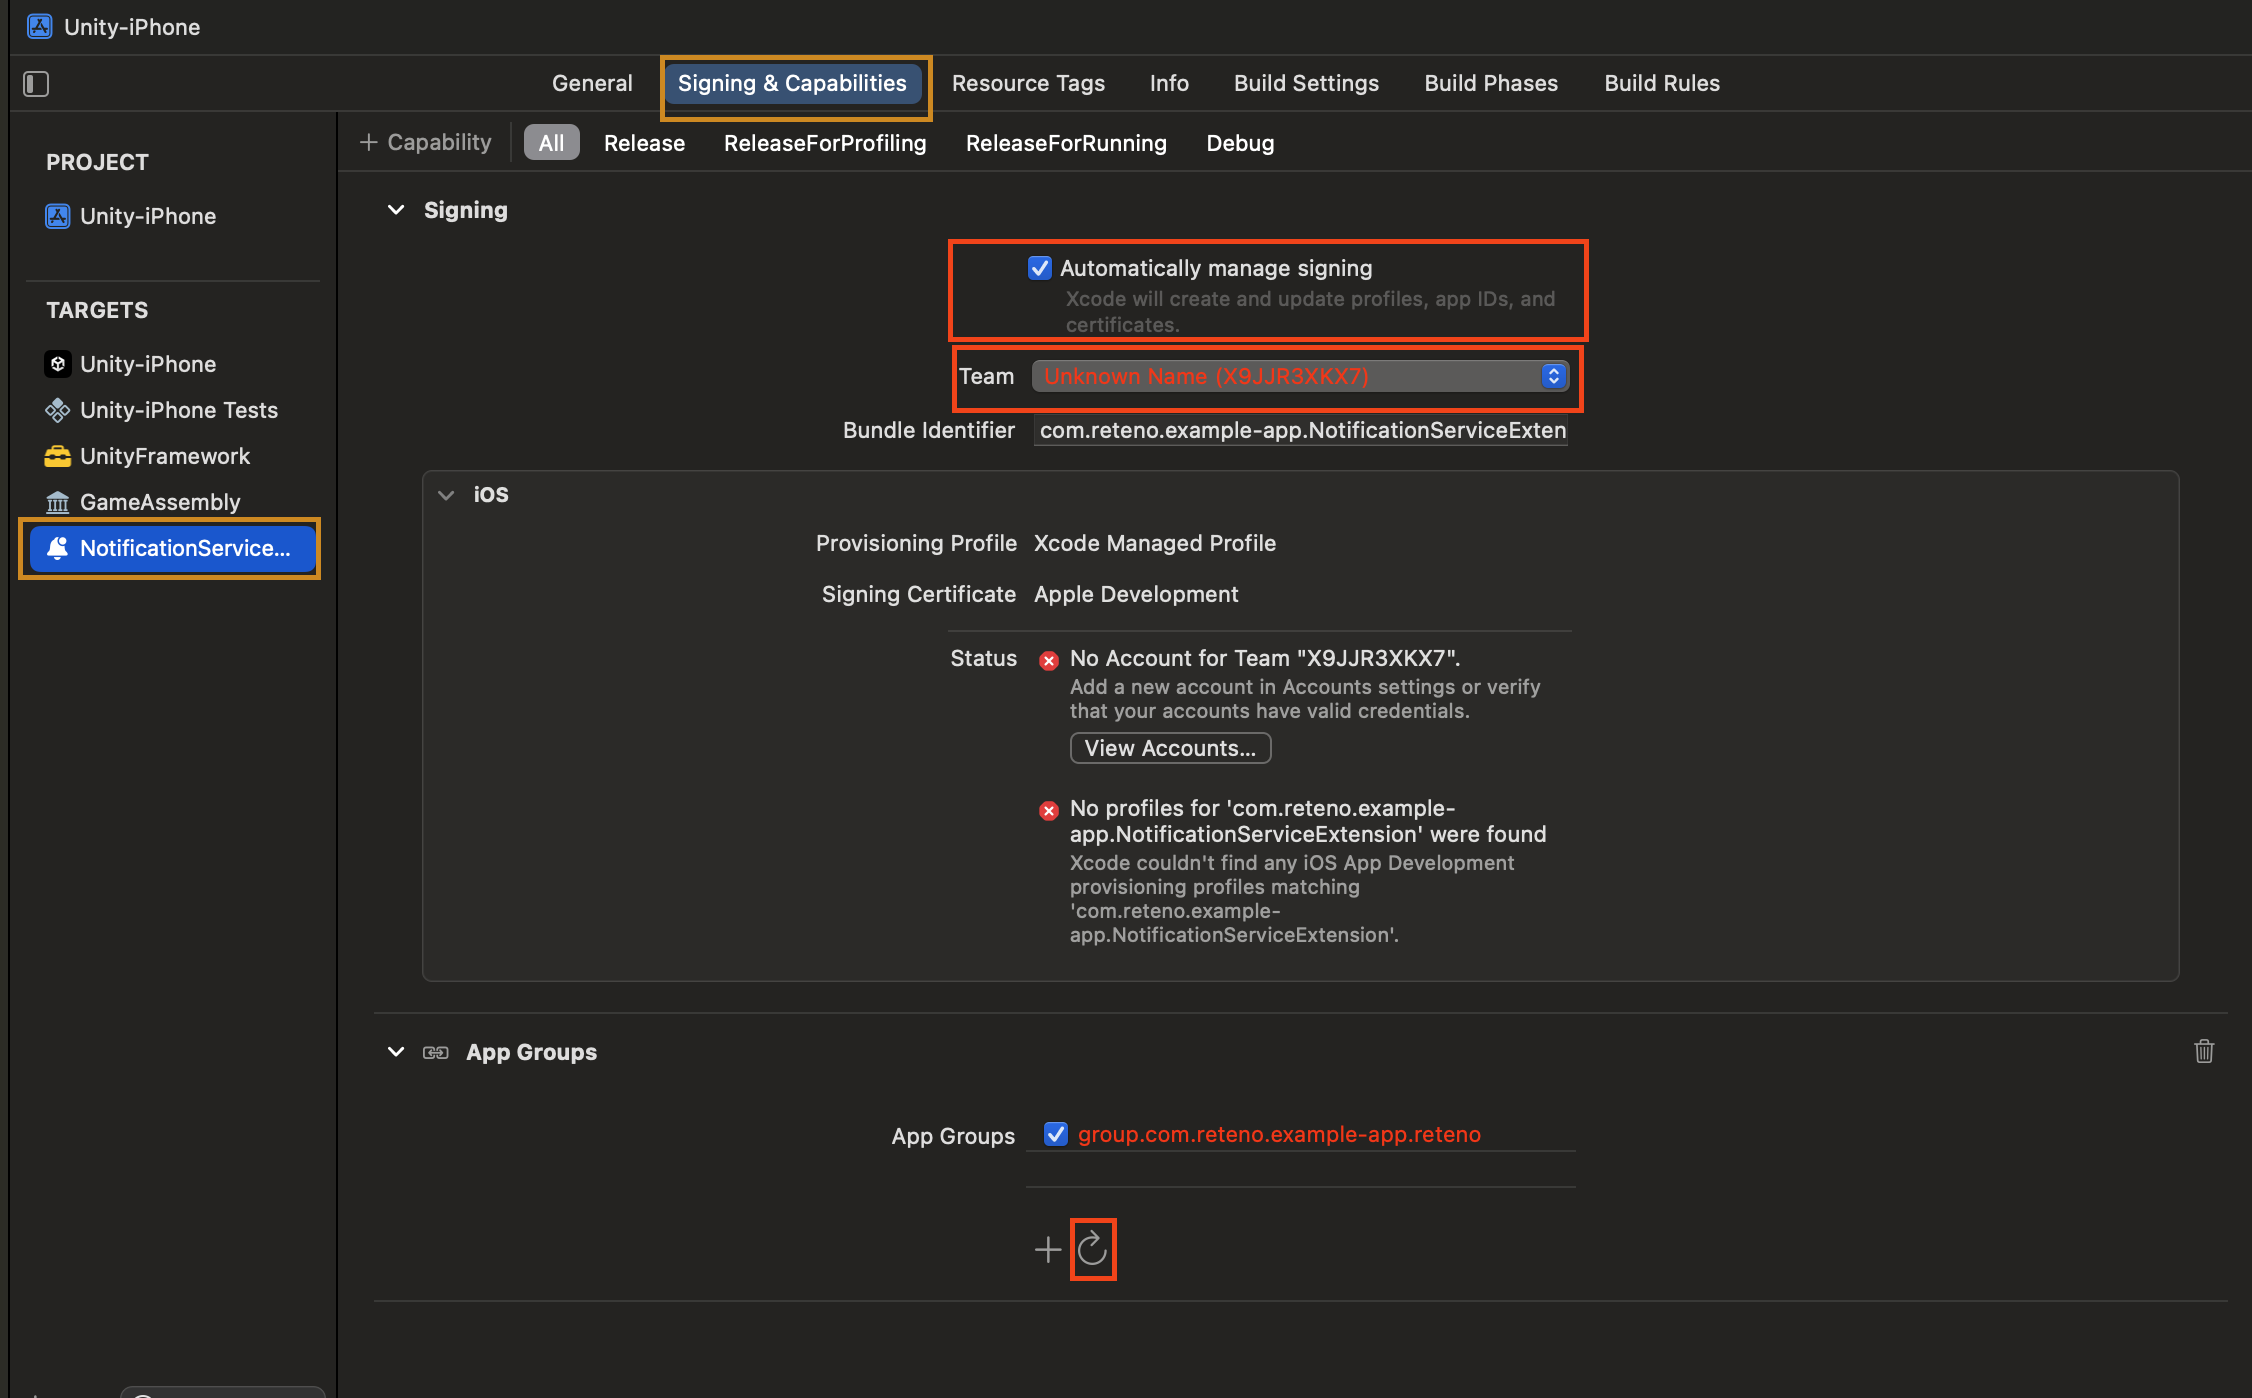Click the Bundle Identifier field

click(x=1301, y=431)
